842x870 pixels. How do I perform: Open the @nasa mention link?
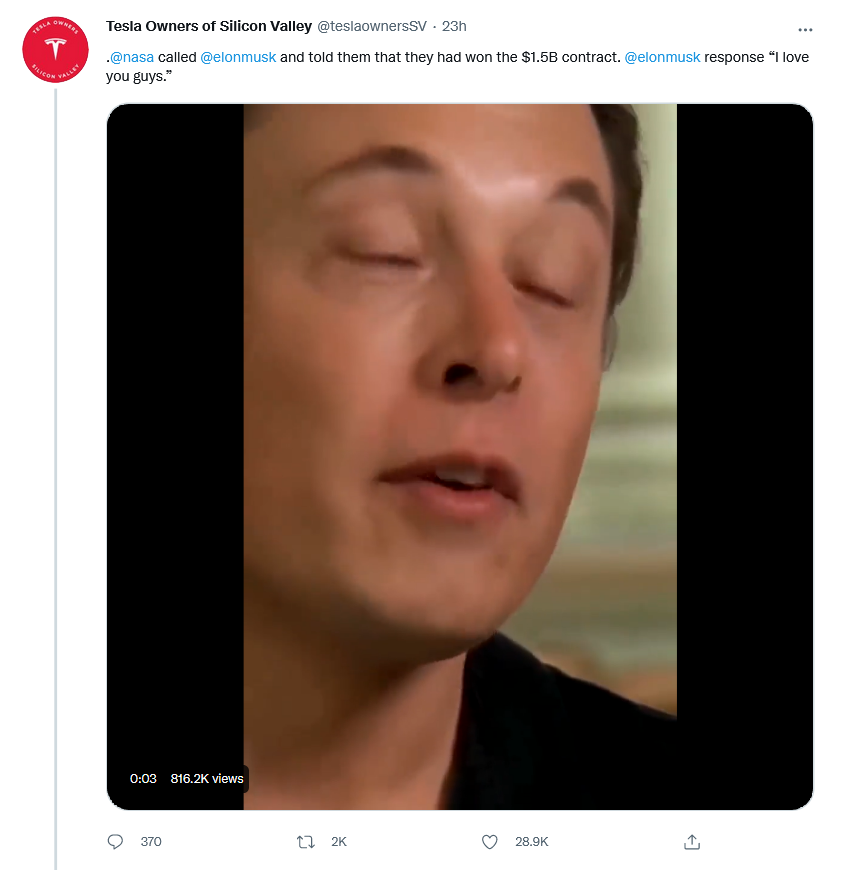(132, 57)
